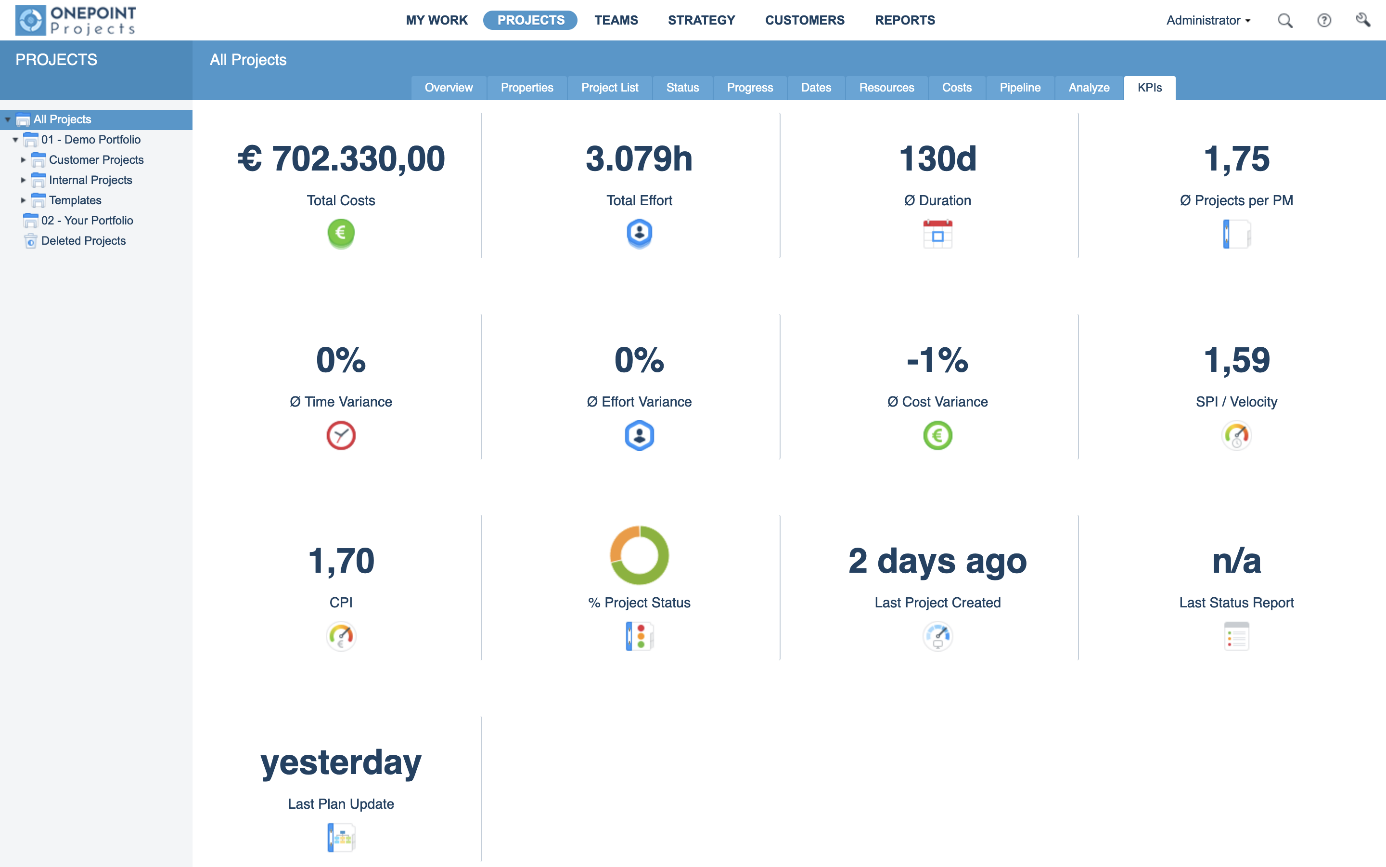The height and width of the screenshot is (867, 1386).
Task: Open the STRATEGY menu
Action: pyautogui.click(x=701, y=20)
